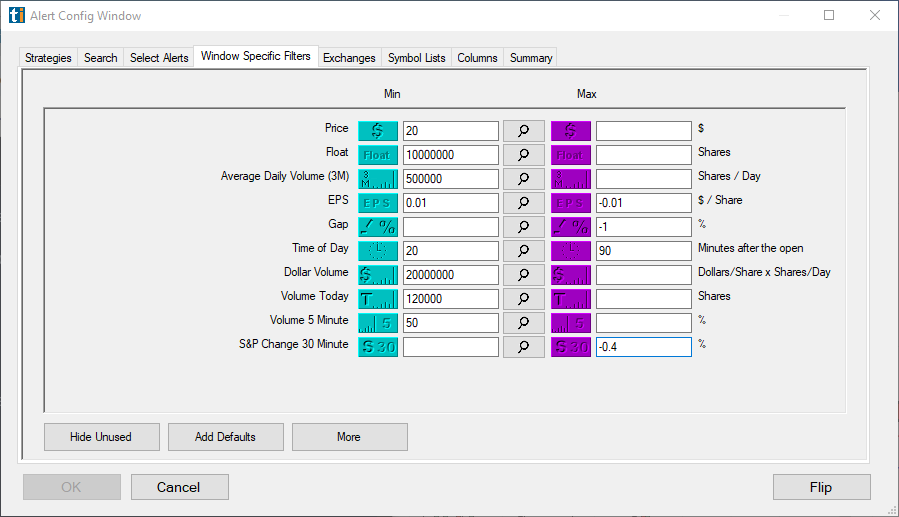The image size is (899, 517).
Task: Click the Cancel button
Action: [x=179, y=487]
